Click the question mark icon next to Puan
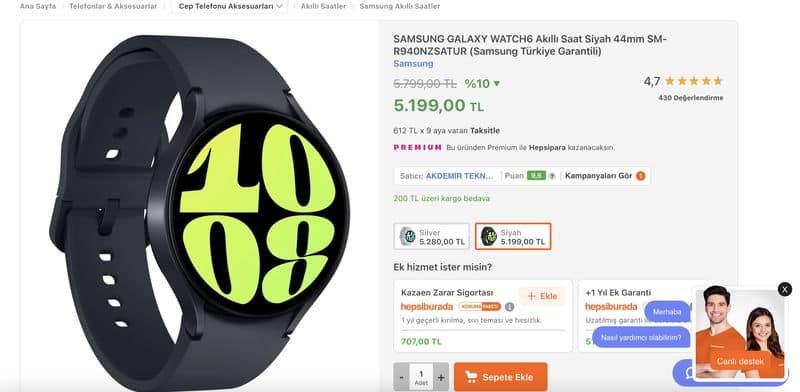 coord(552,176)
